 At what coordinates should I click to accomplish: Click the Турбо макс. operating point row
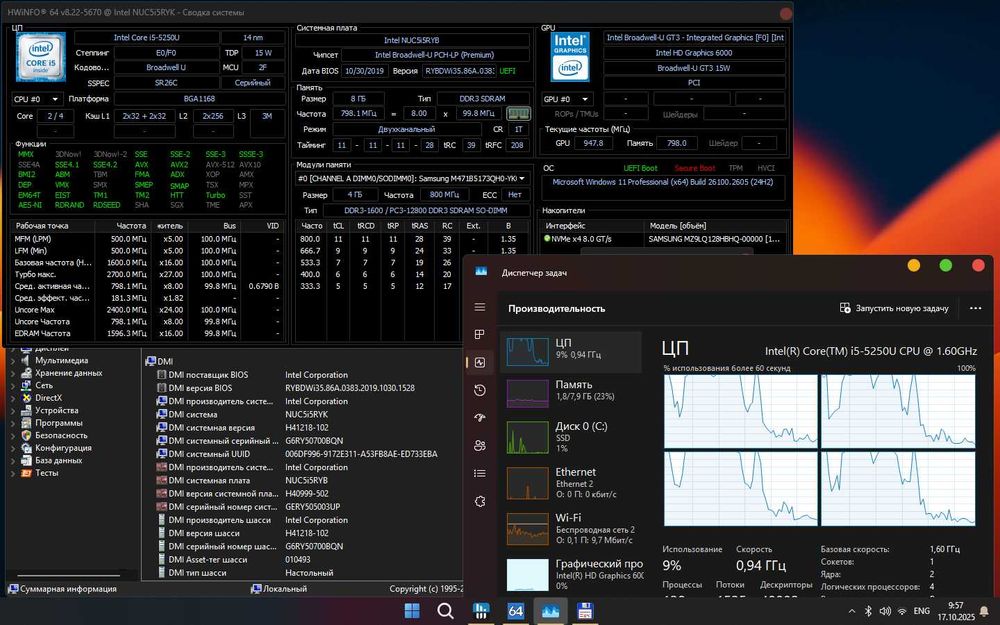pyautogui.click(x=147, y=274)
